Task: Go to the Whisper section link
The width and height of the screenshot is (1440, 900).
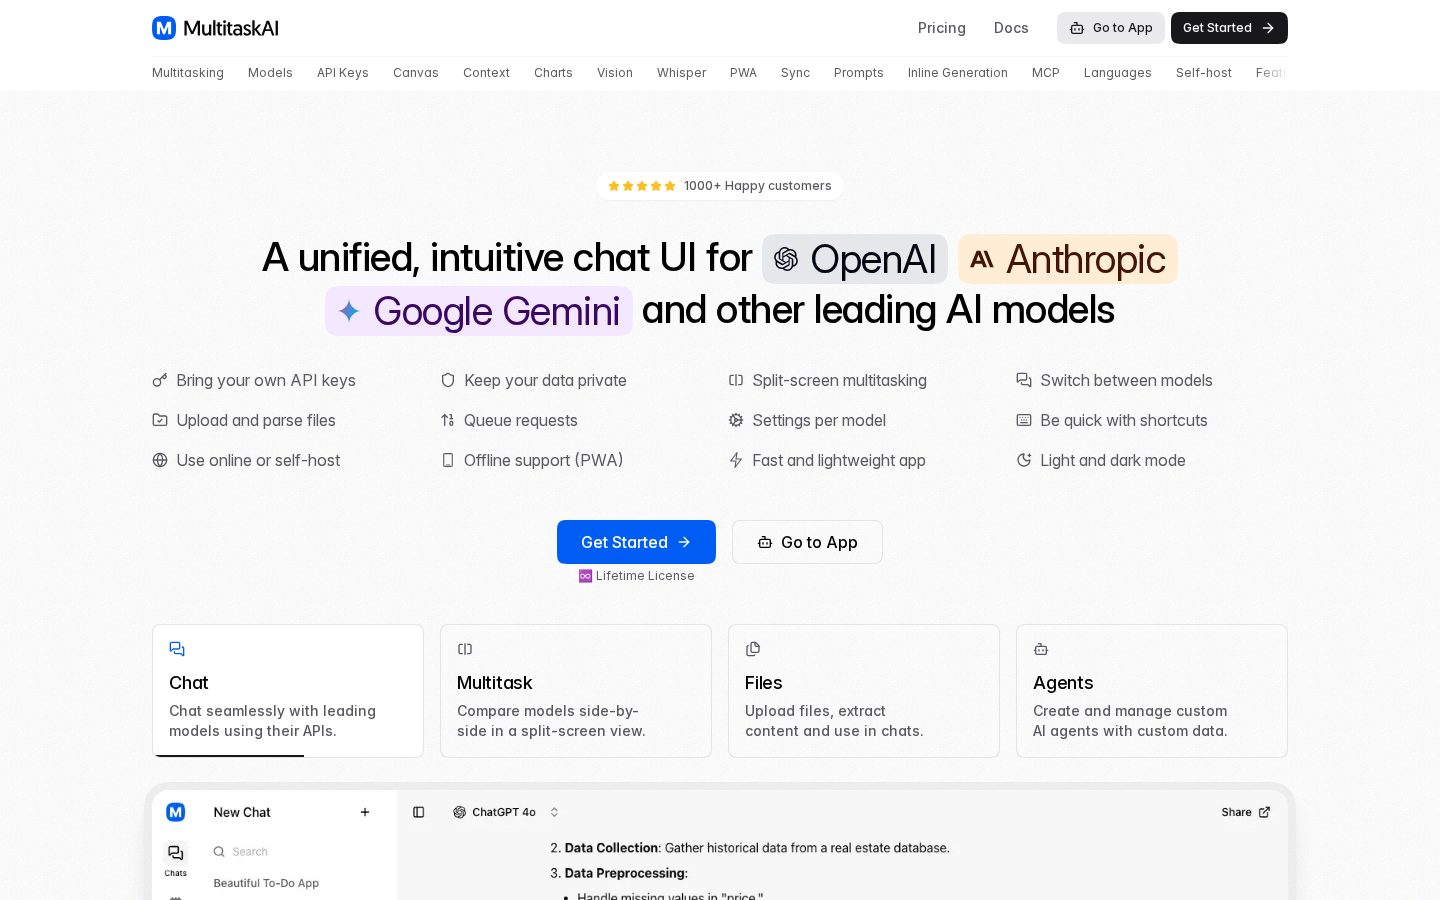Action: coord(681,73)
